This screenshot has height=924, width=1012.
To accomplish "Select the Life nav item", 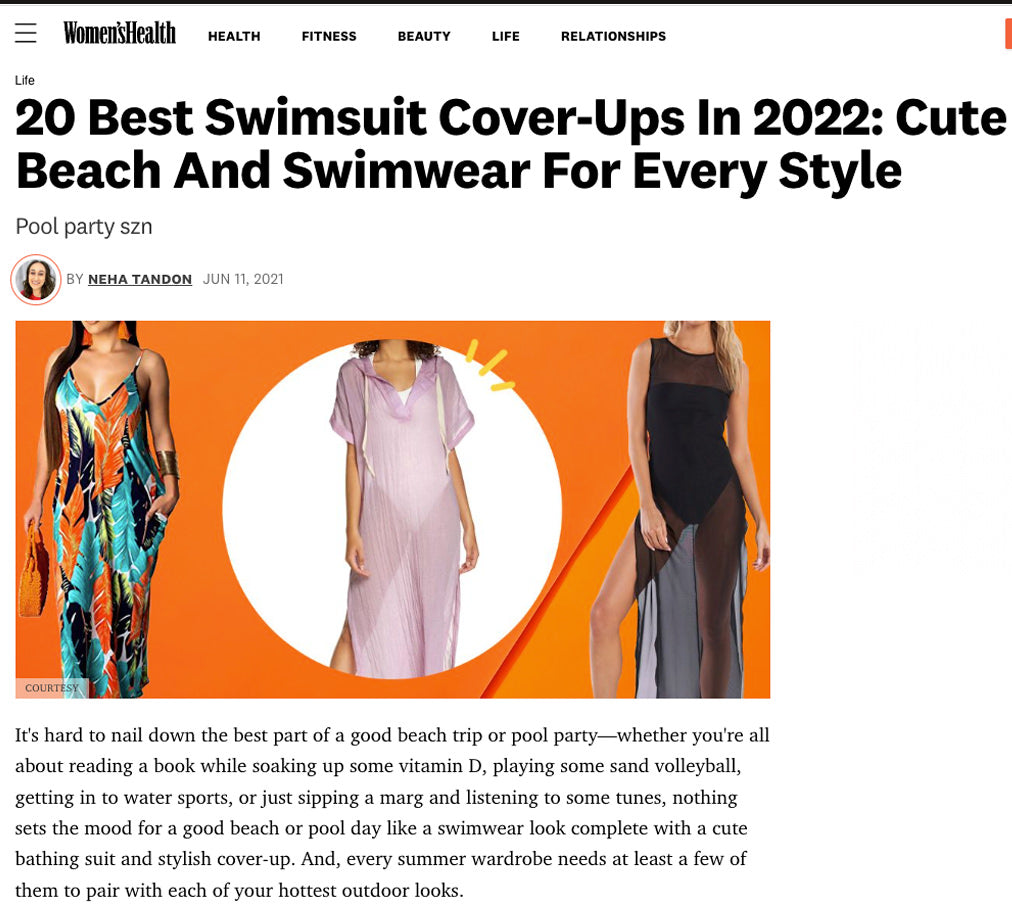I will (x=505, y=36).
